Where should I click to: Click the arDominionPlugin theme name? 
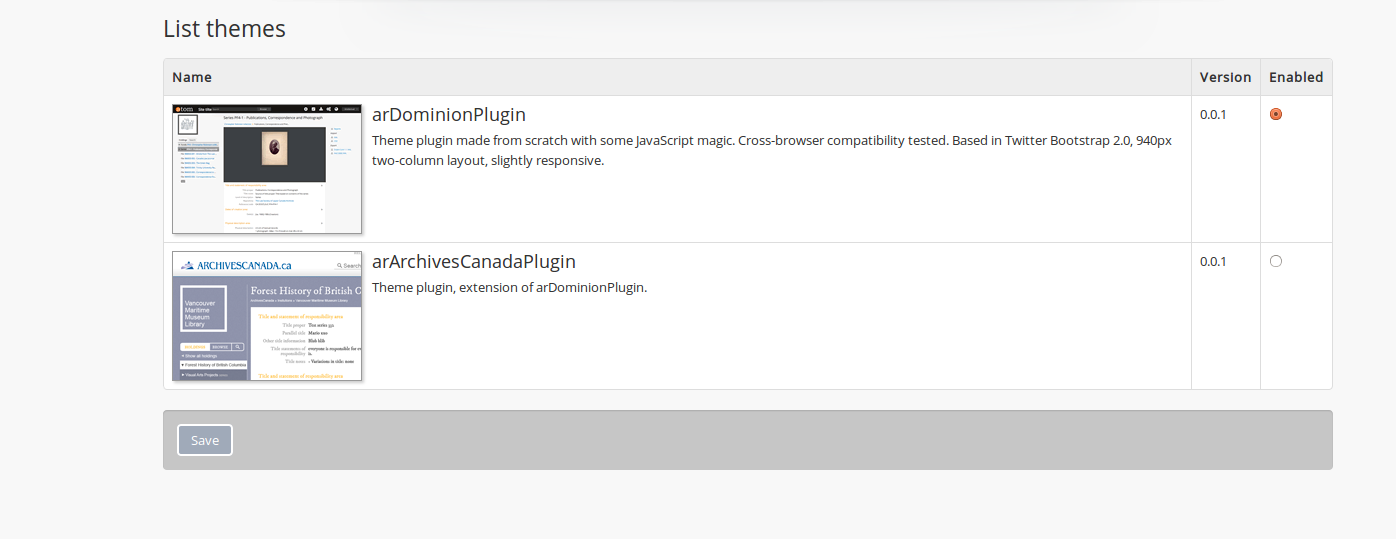pyautogui.click(x=448, y=114)
